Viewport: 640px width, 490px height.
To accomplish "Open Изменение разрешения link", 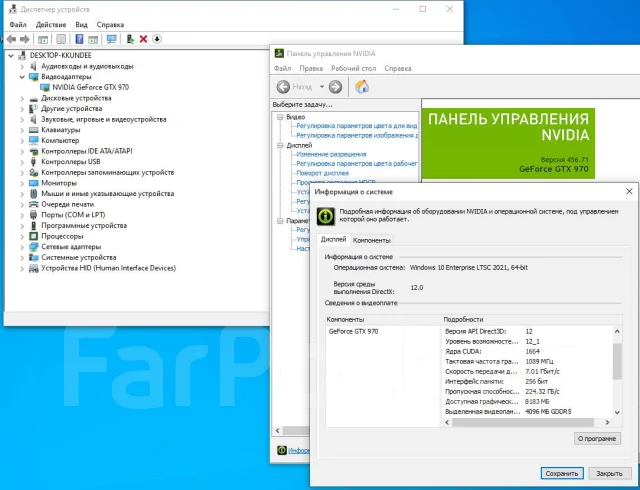I will [x=331, y=154].
